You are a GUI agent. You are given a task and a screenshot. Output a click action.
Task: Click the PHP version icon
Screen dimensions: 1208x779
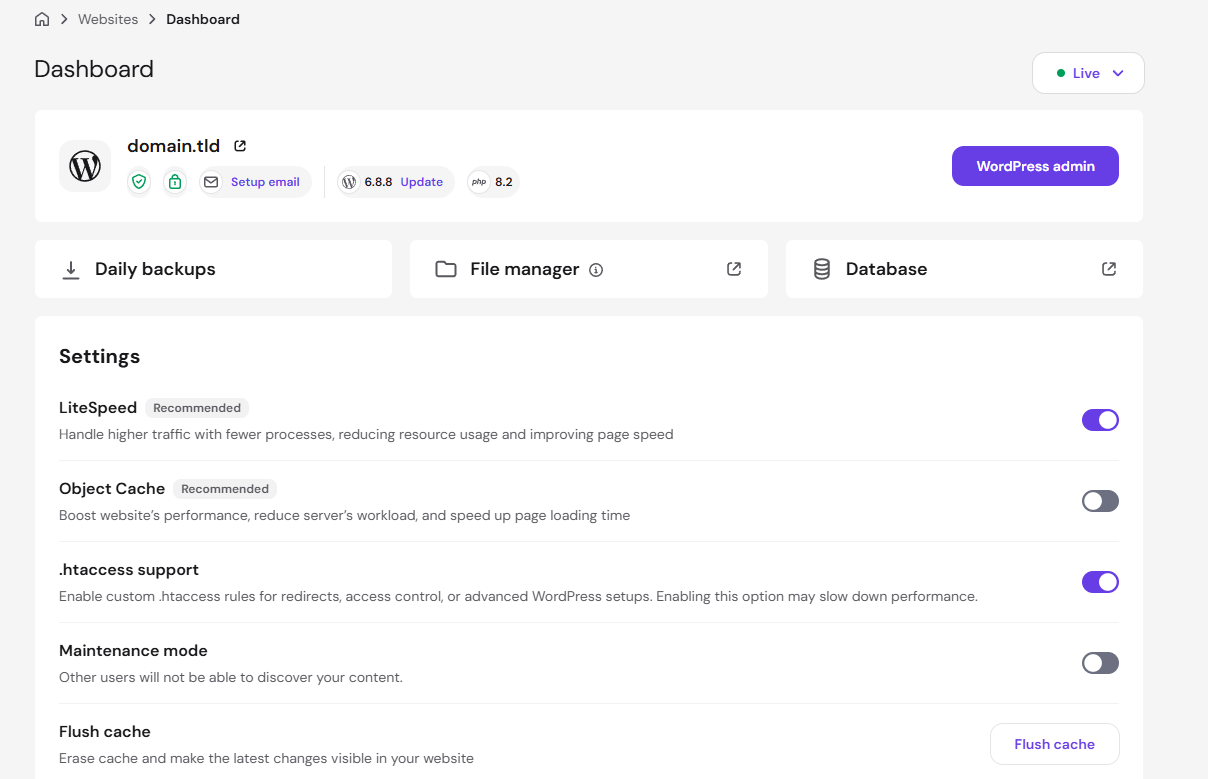click(479, 182)
